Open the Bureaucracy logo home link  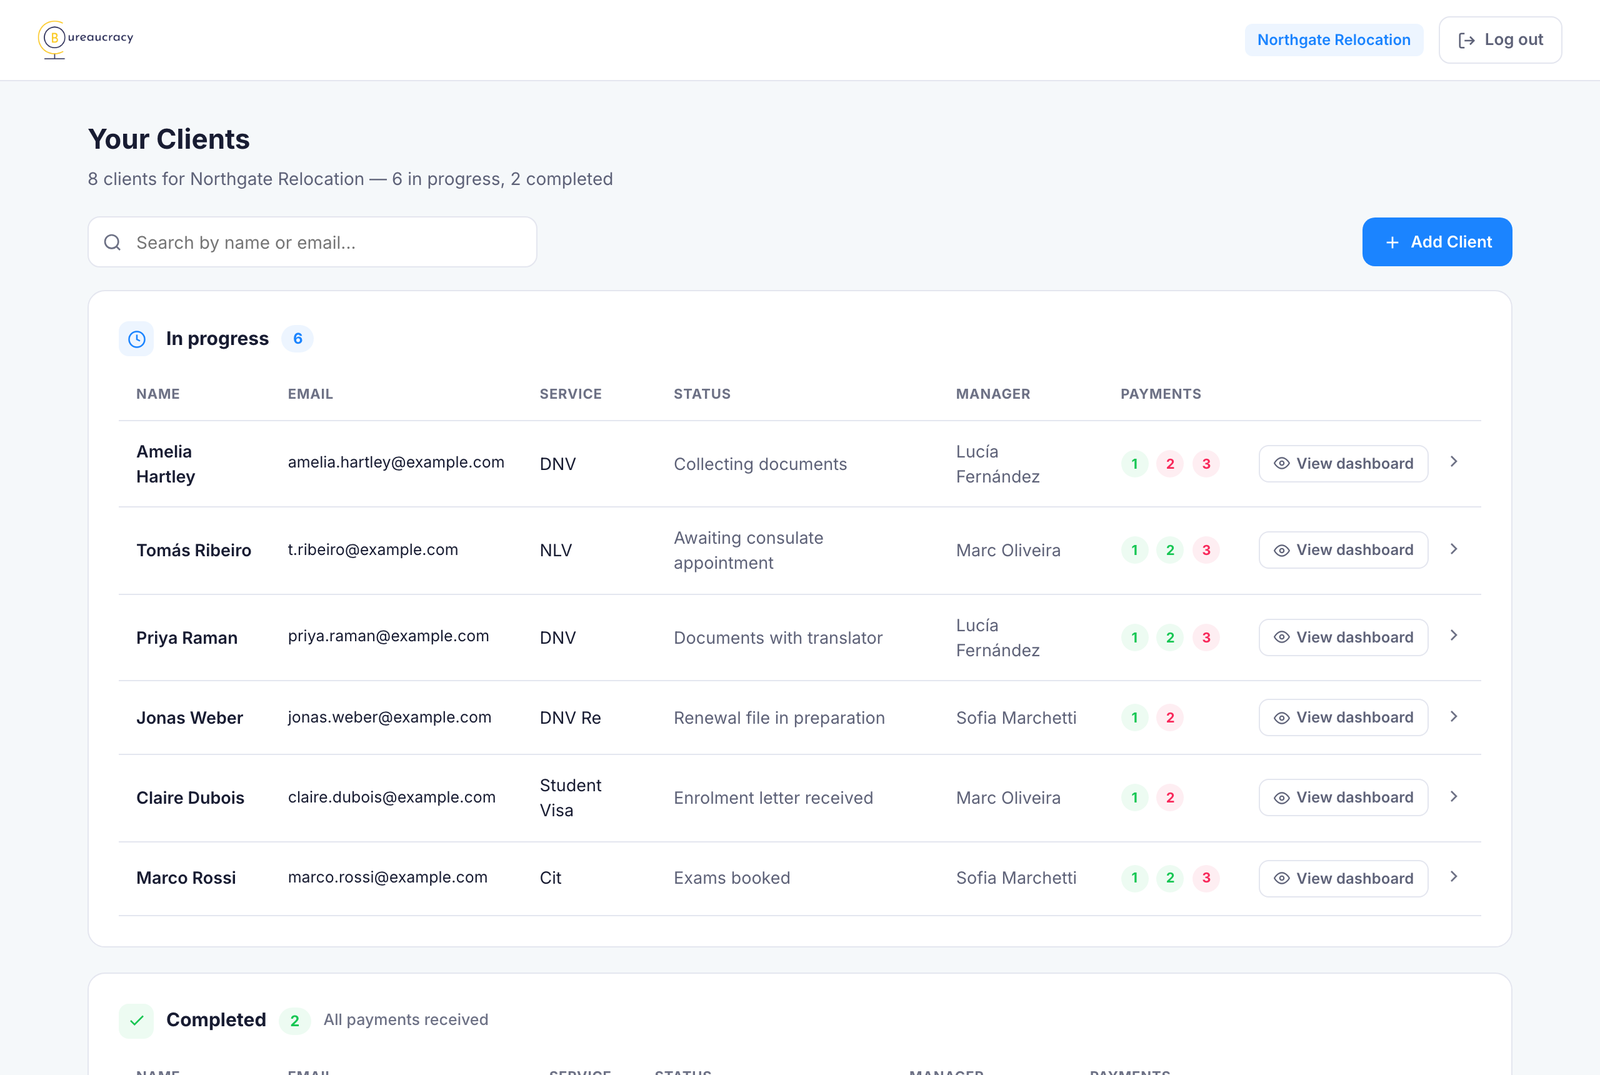86,40
